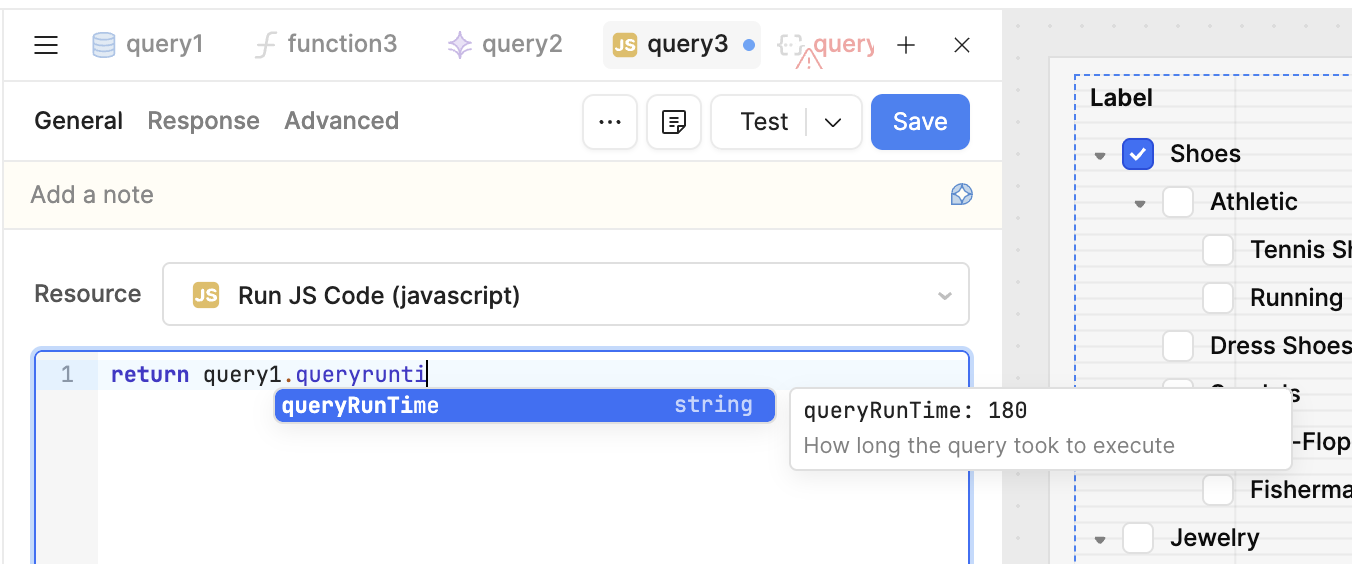Click the JS icon on query3 tab

(625, 45)
